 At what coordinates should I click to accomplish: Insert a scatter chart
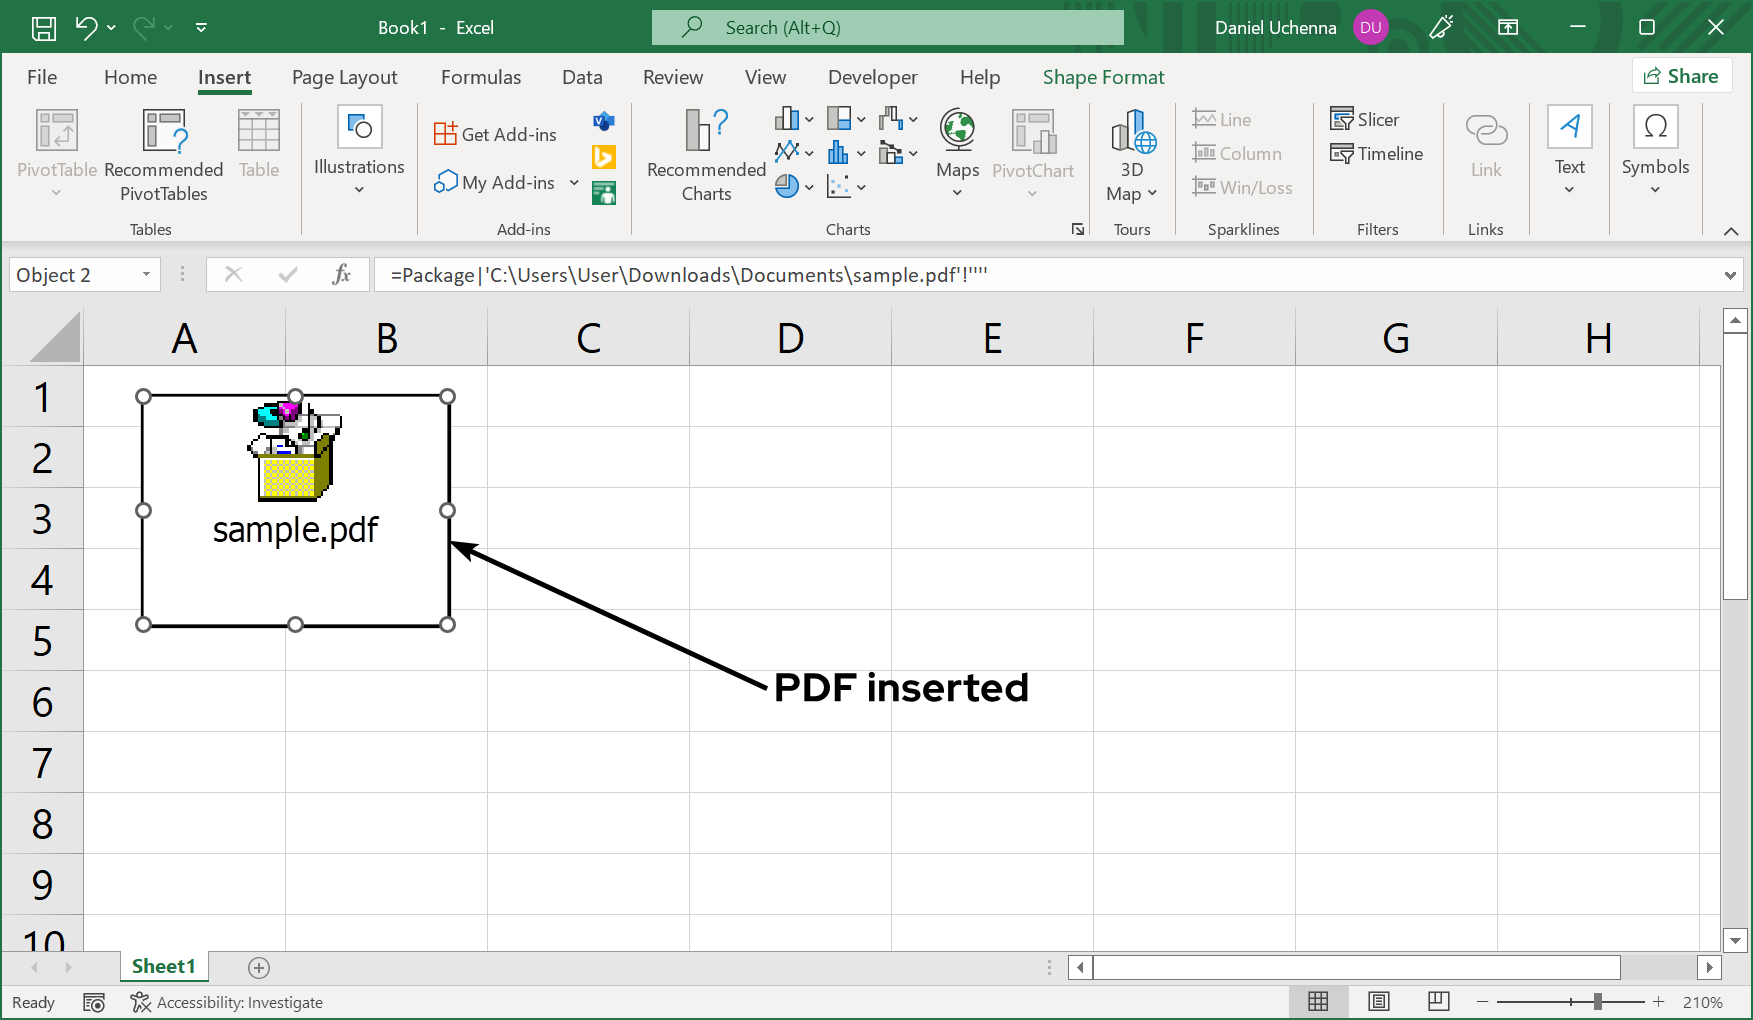tap(840, 186)
